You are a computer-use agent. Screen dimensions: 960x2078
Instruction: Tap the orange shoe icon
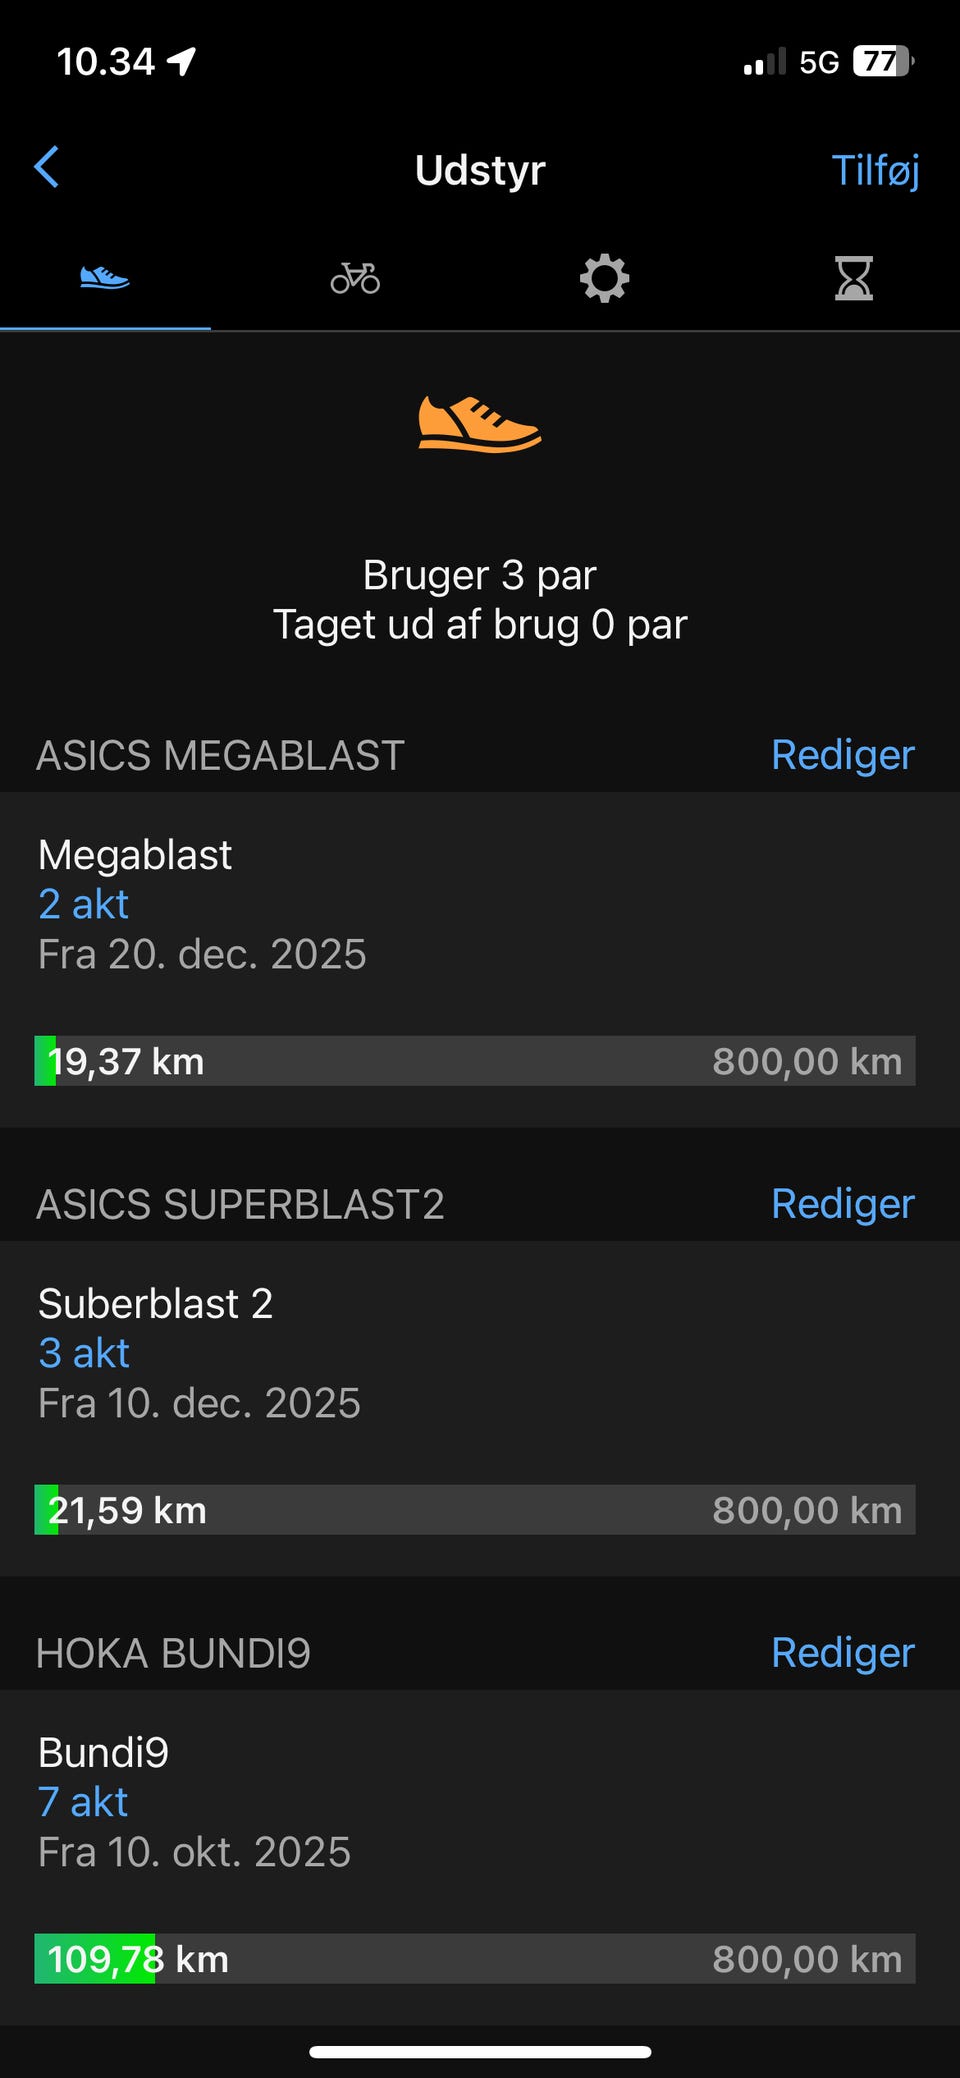tap(480, 424)
